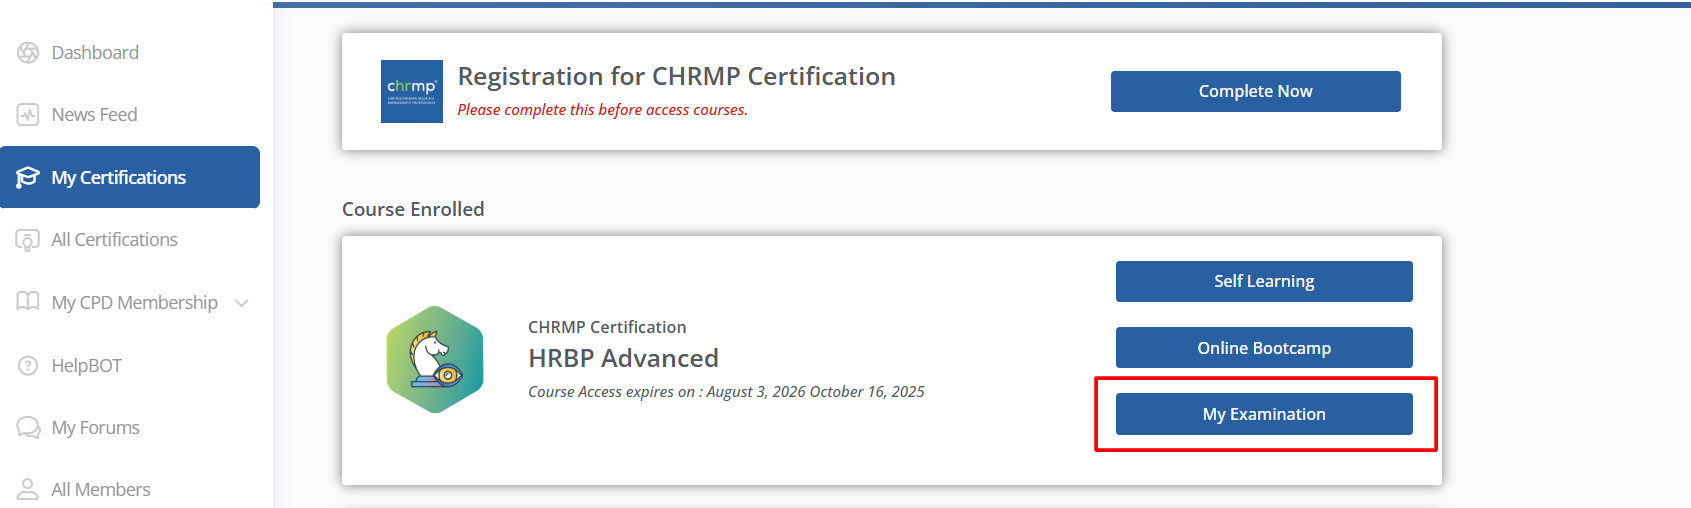Click the HelpBOT question mark icon
Screen dimensions: 1691x508
28,365
